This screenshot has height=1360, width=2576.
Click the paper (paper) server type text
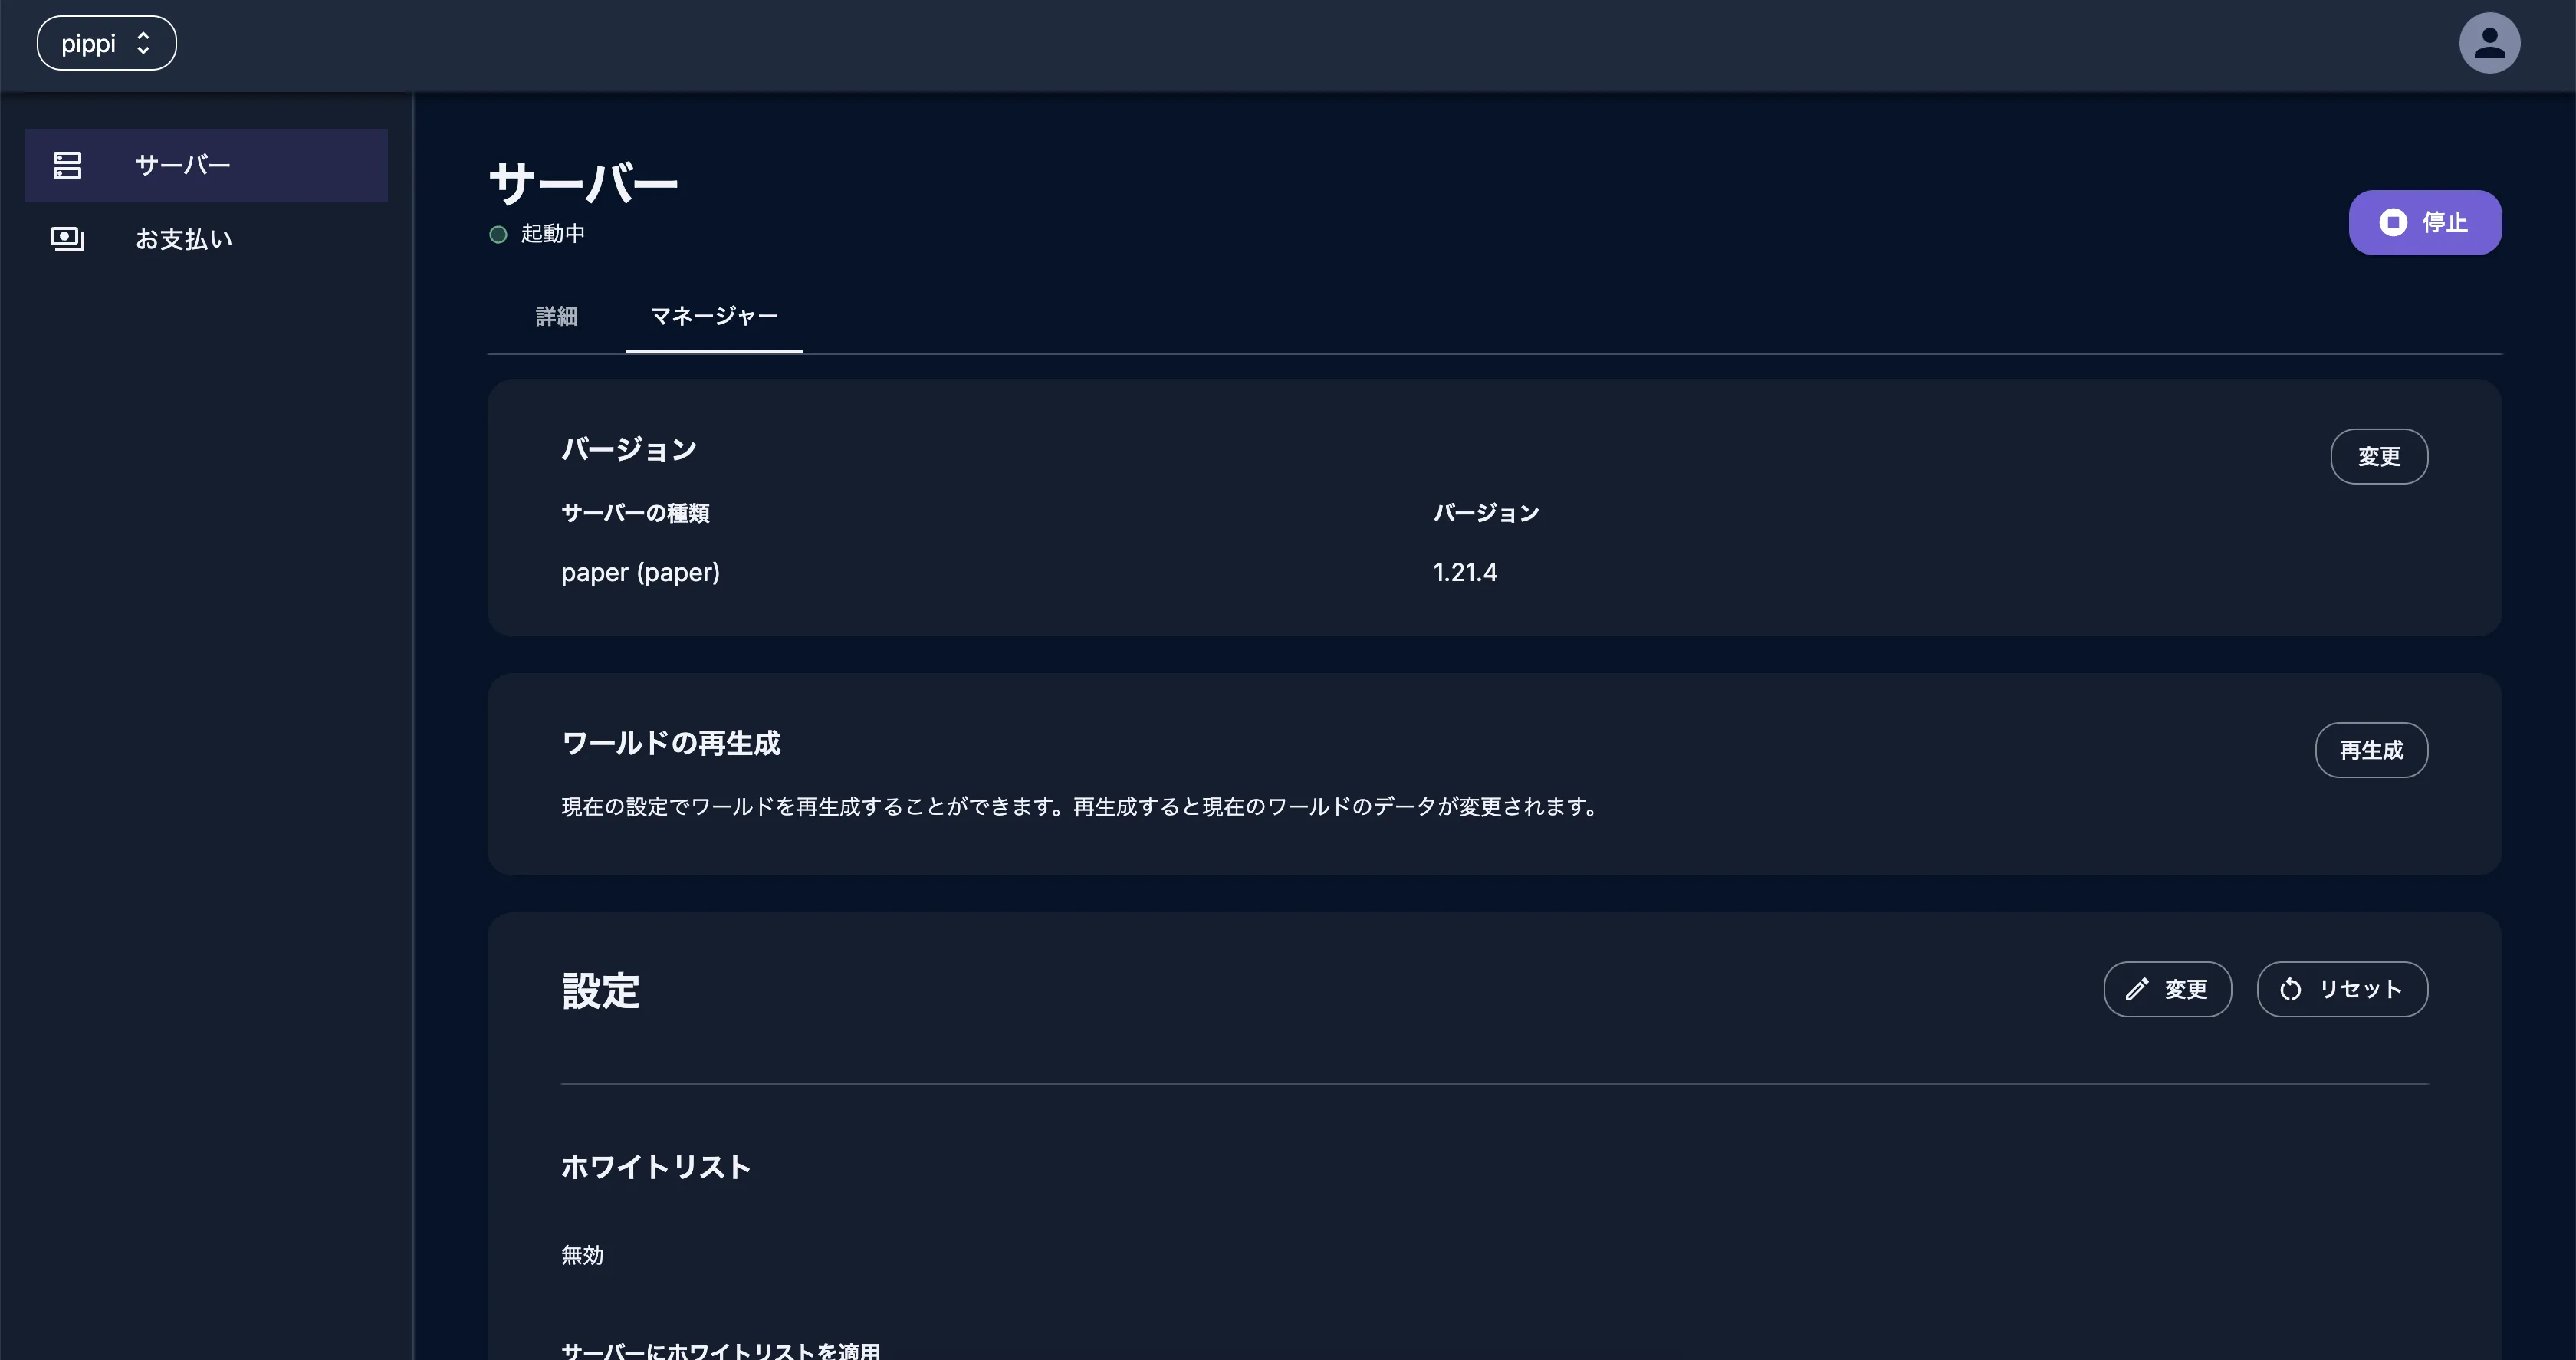click(640, 572)
